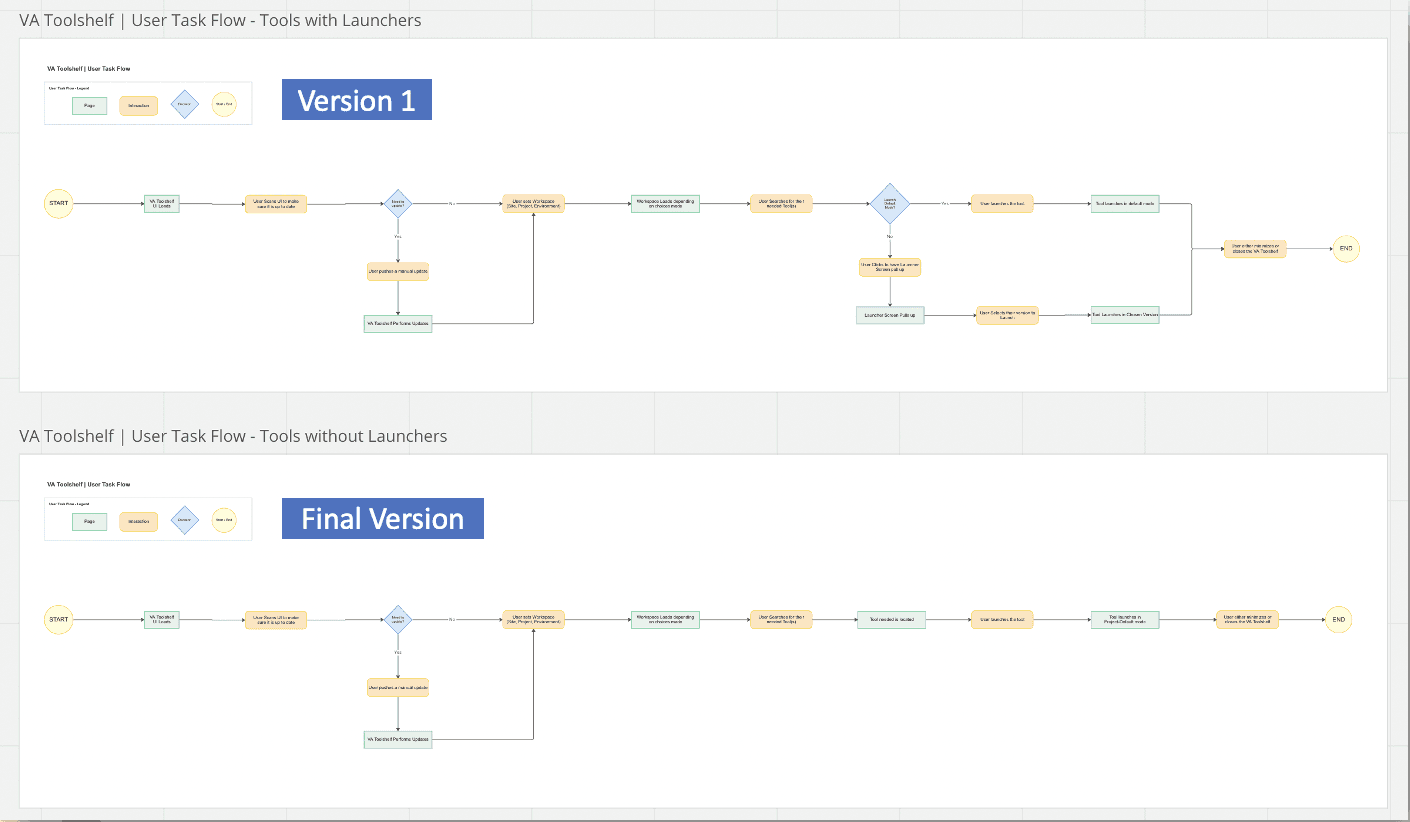Select 'User Searches for their needed Tool(s)' in Final Version
The image size is (1410, 822).
(781, 620)
